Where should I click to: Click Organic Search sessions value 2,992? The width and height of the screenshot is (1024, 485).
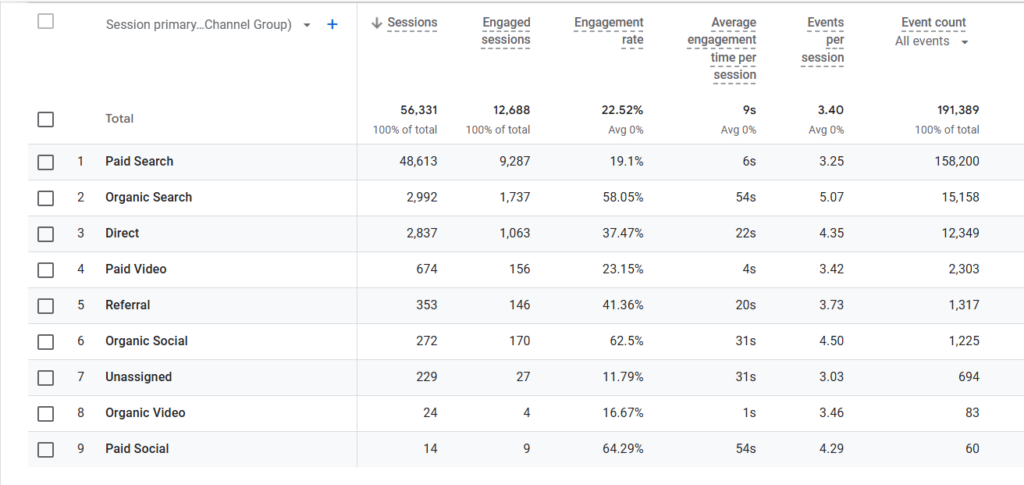tap(422, 197)
